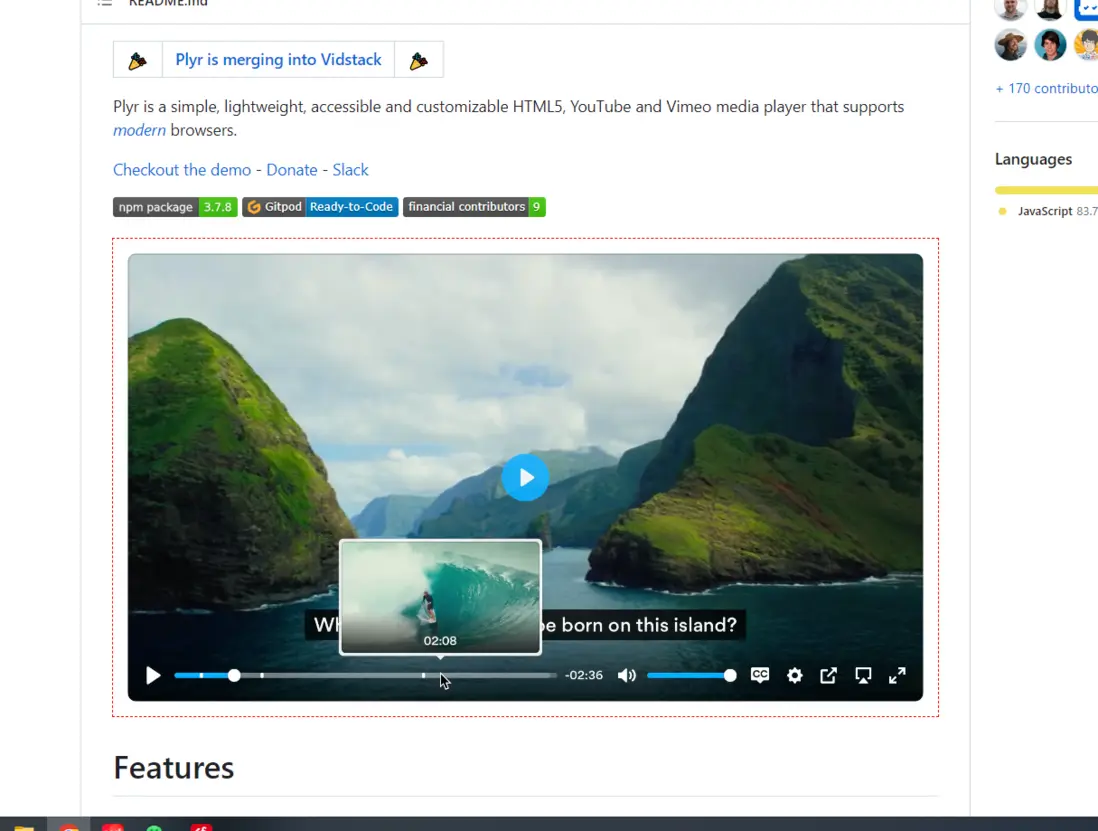Click the seek bar position handle
The image size is (1098, 831).
[234, 676]
